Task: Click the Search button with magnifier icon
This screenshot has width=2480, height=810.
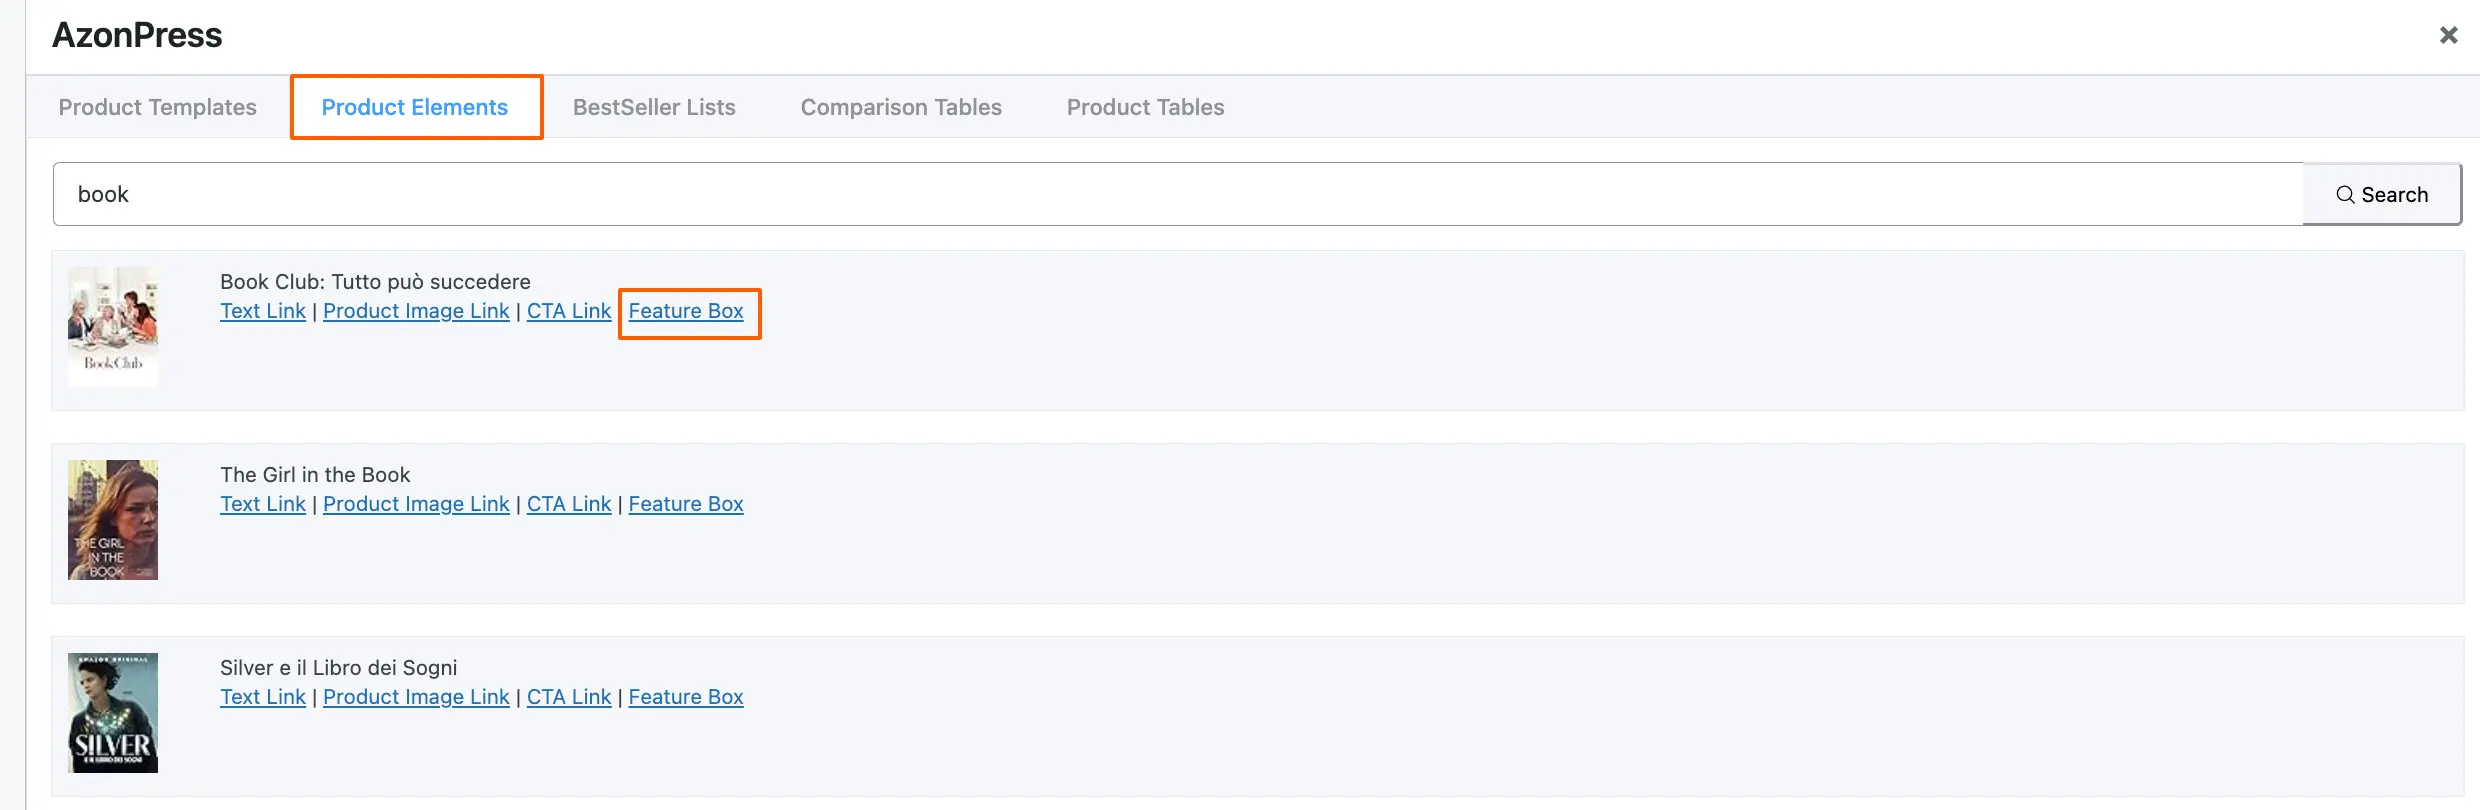Action: (2381, 195)
